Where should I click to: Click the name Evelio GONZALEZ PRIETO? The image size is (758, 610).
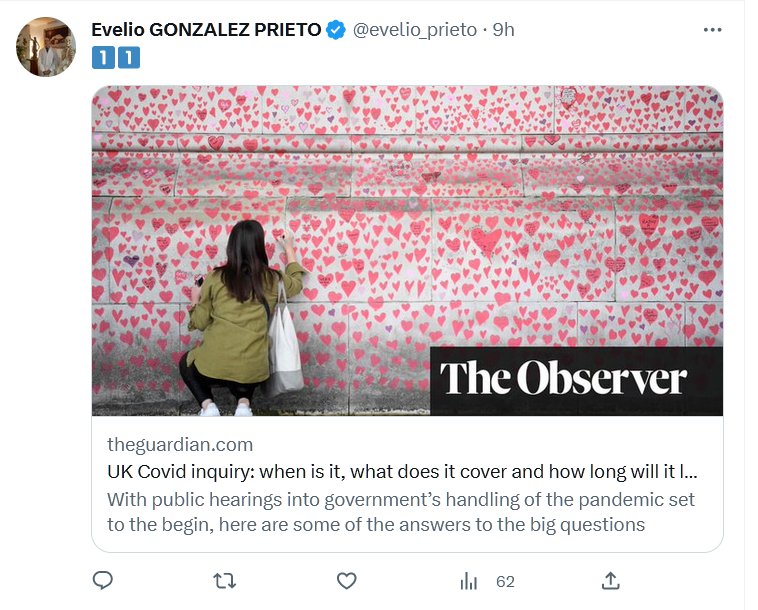(206, 30)
